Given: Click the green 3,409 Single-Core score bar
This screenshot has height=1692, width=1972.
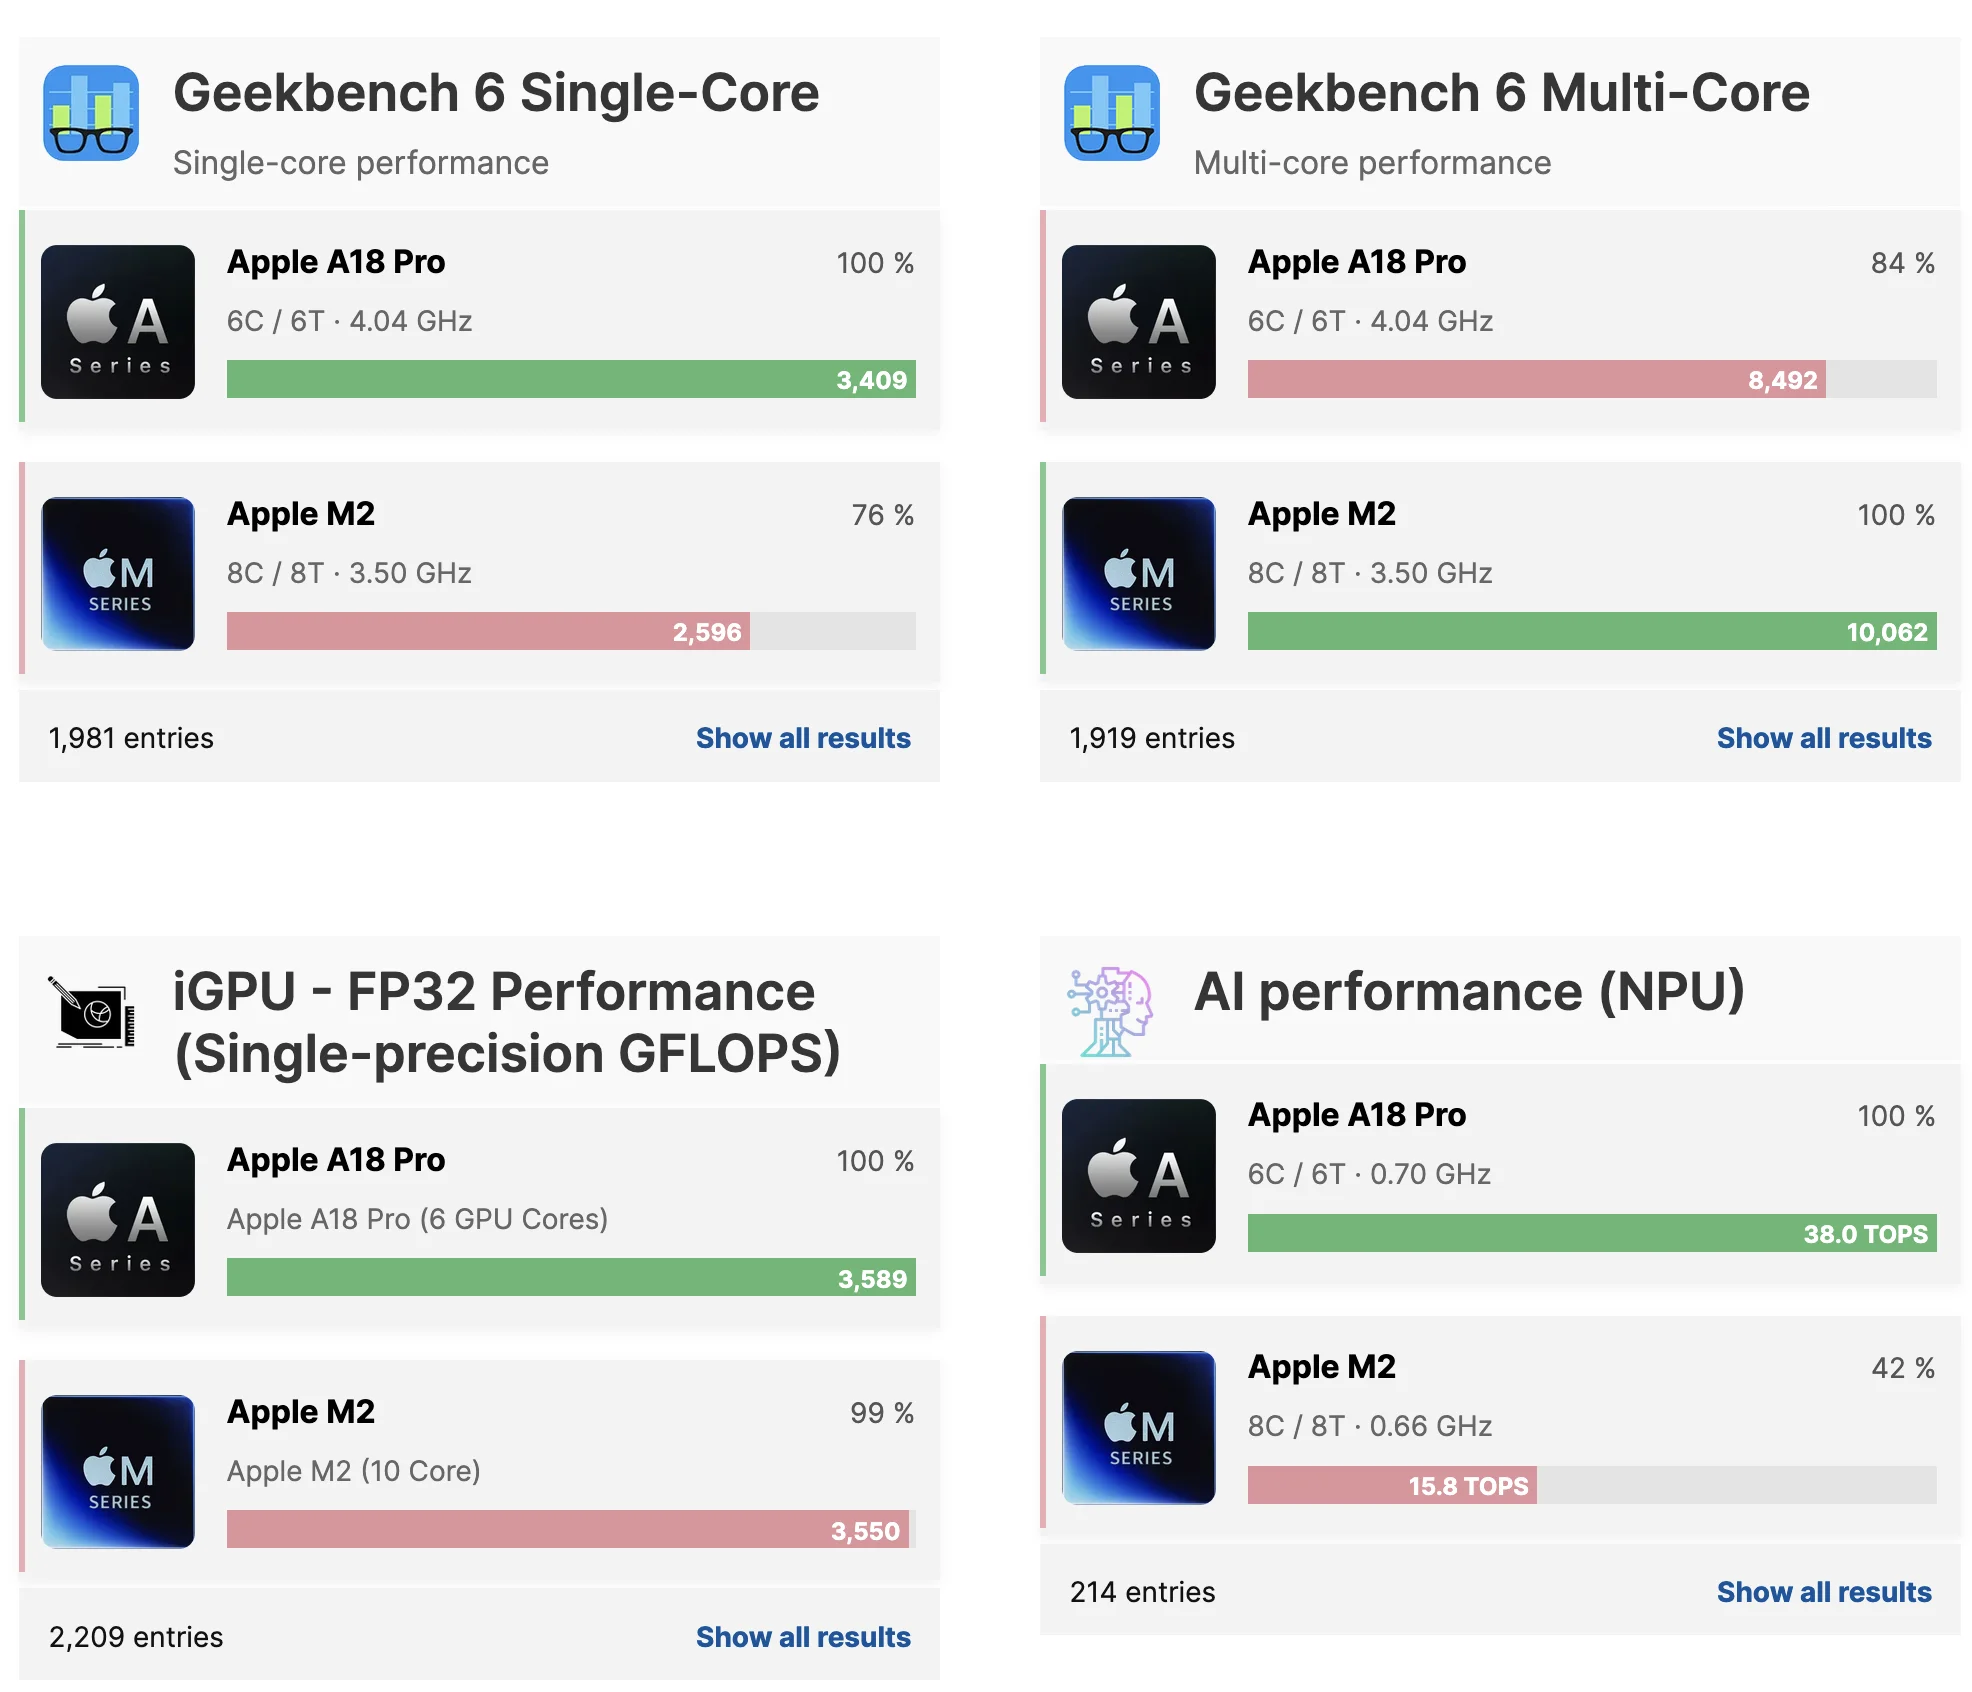Looking at the screenshot, I should [570, 380].
